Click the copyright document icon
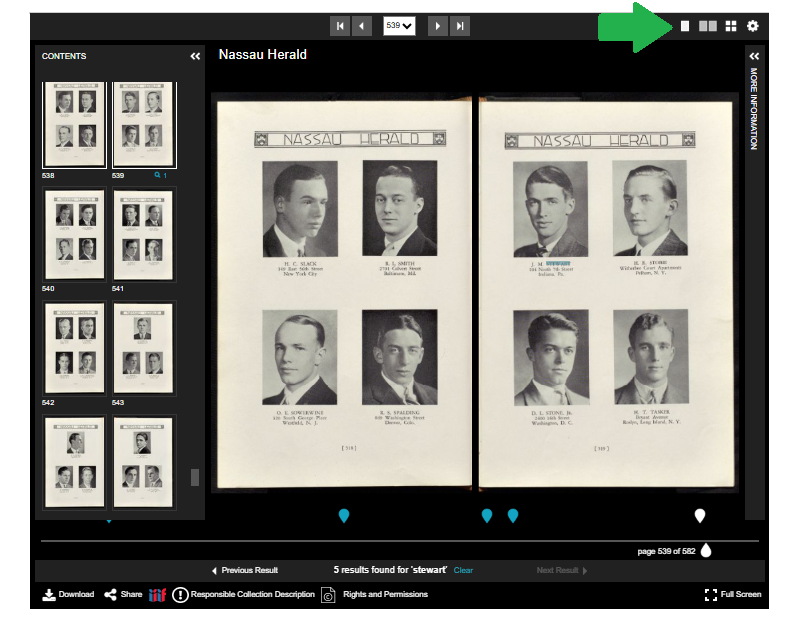This screenshot has height=618, width=798. pos(328,595)
